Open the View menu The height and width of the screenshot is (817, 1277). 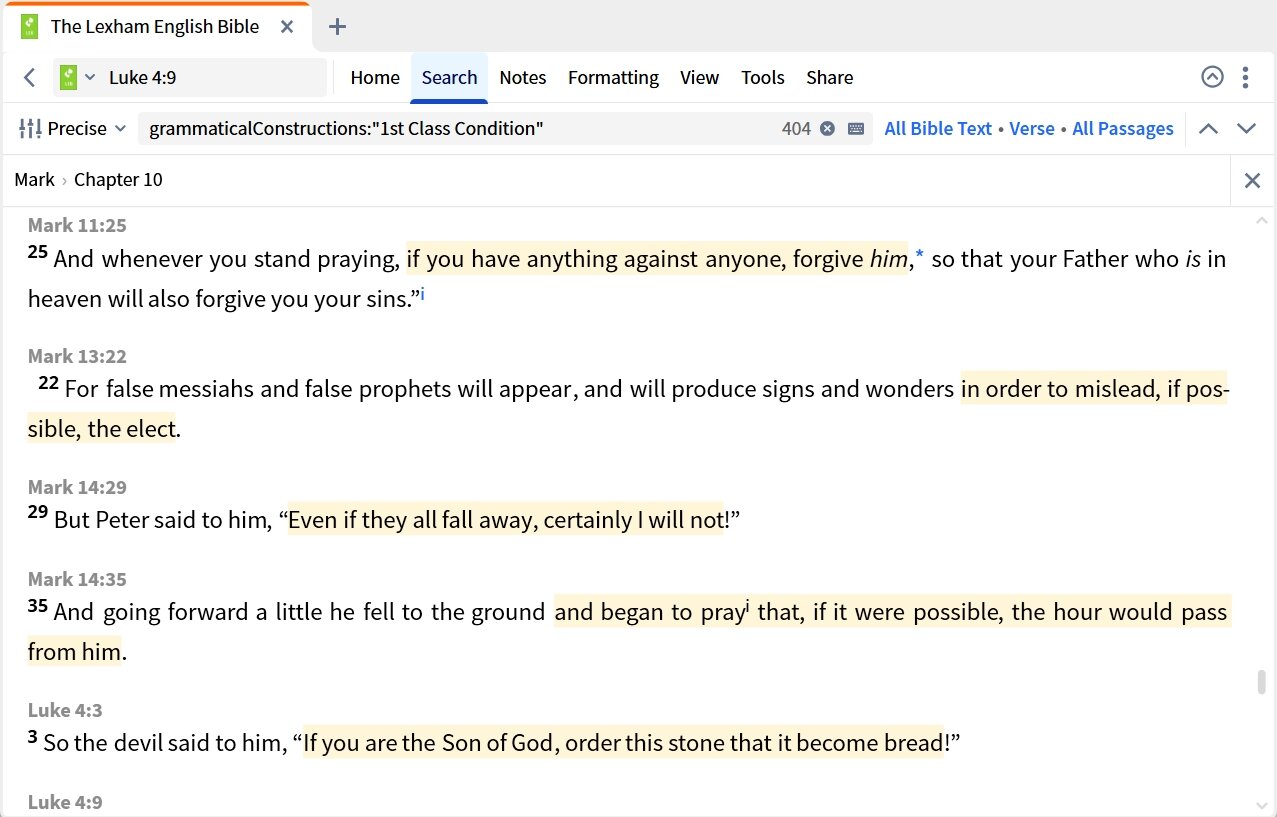699,77
